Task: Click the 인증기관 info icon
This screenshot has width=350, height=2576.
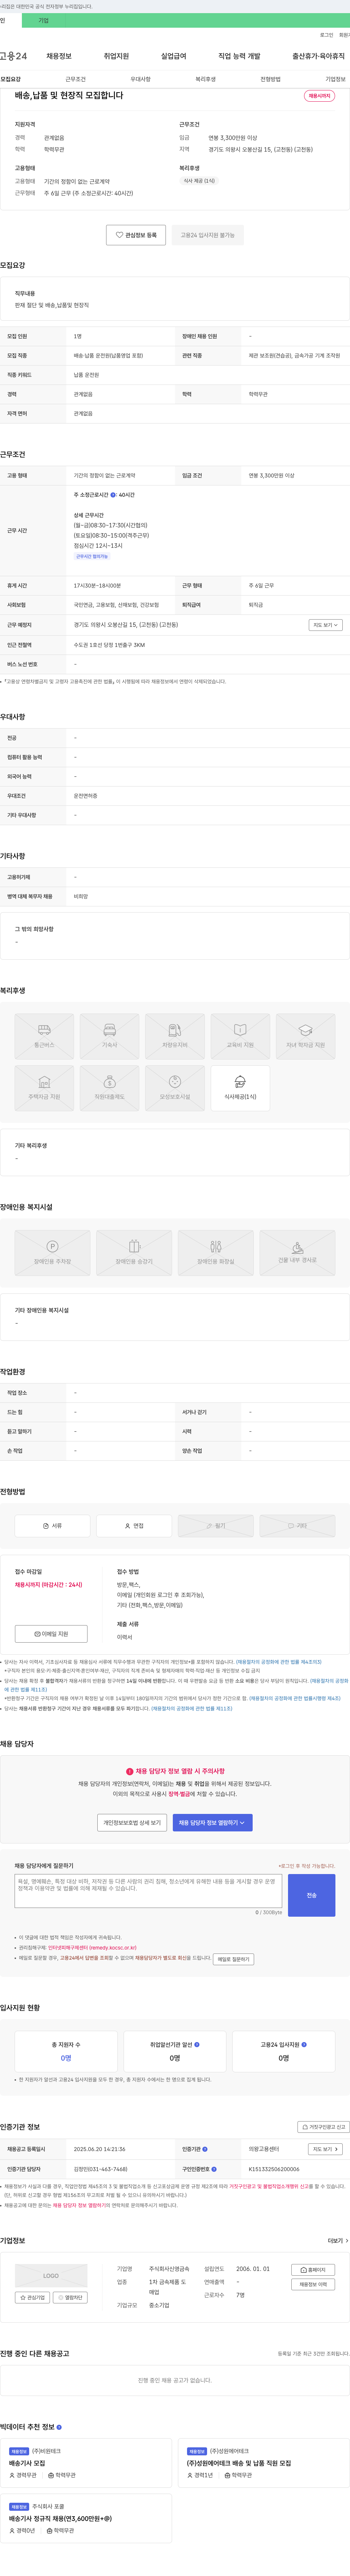Action: coord(205,2149)
